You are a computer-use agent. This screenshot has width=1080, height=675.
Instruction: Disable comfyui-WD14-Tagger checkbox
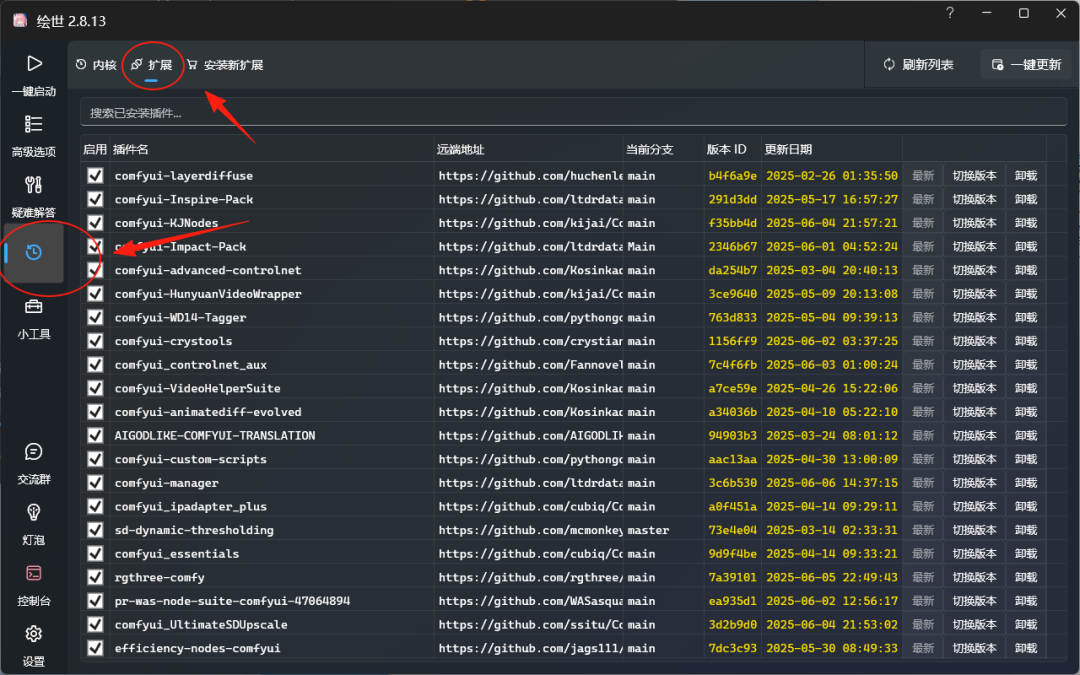[95, 317]
